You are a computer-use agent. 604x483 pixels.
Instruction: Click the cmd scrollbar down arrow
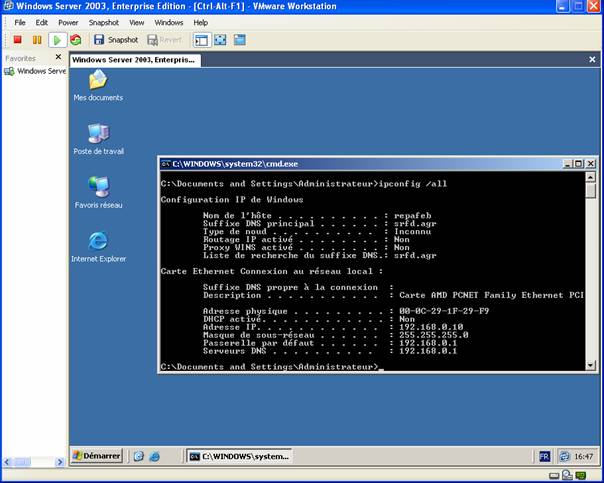(x=591, y=365)
